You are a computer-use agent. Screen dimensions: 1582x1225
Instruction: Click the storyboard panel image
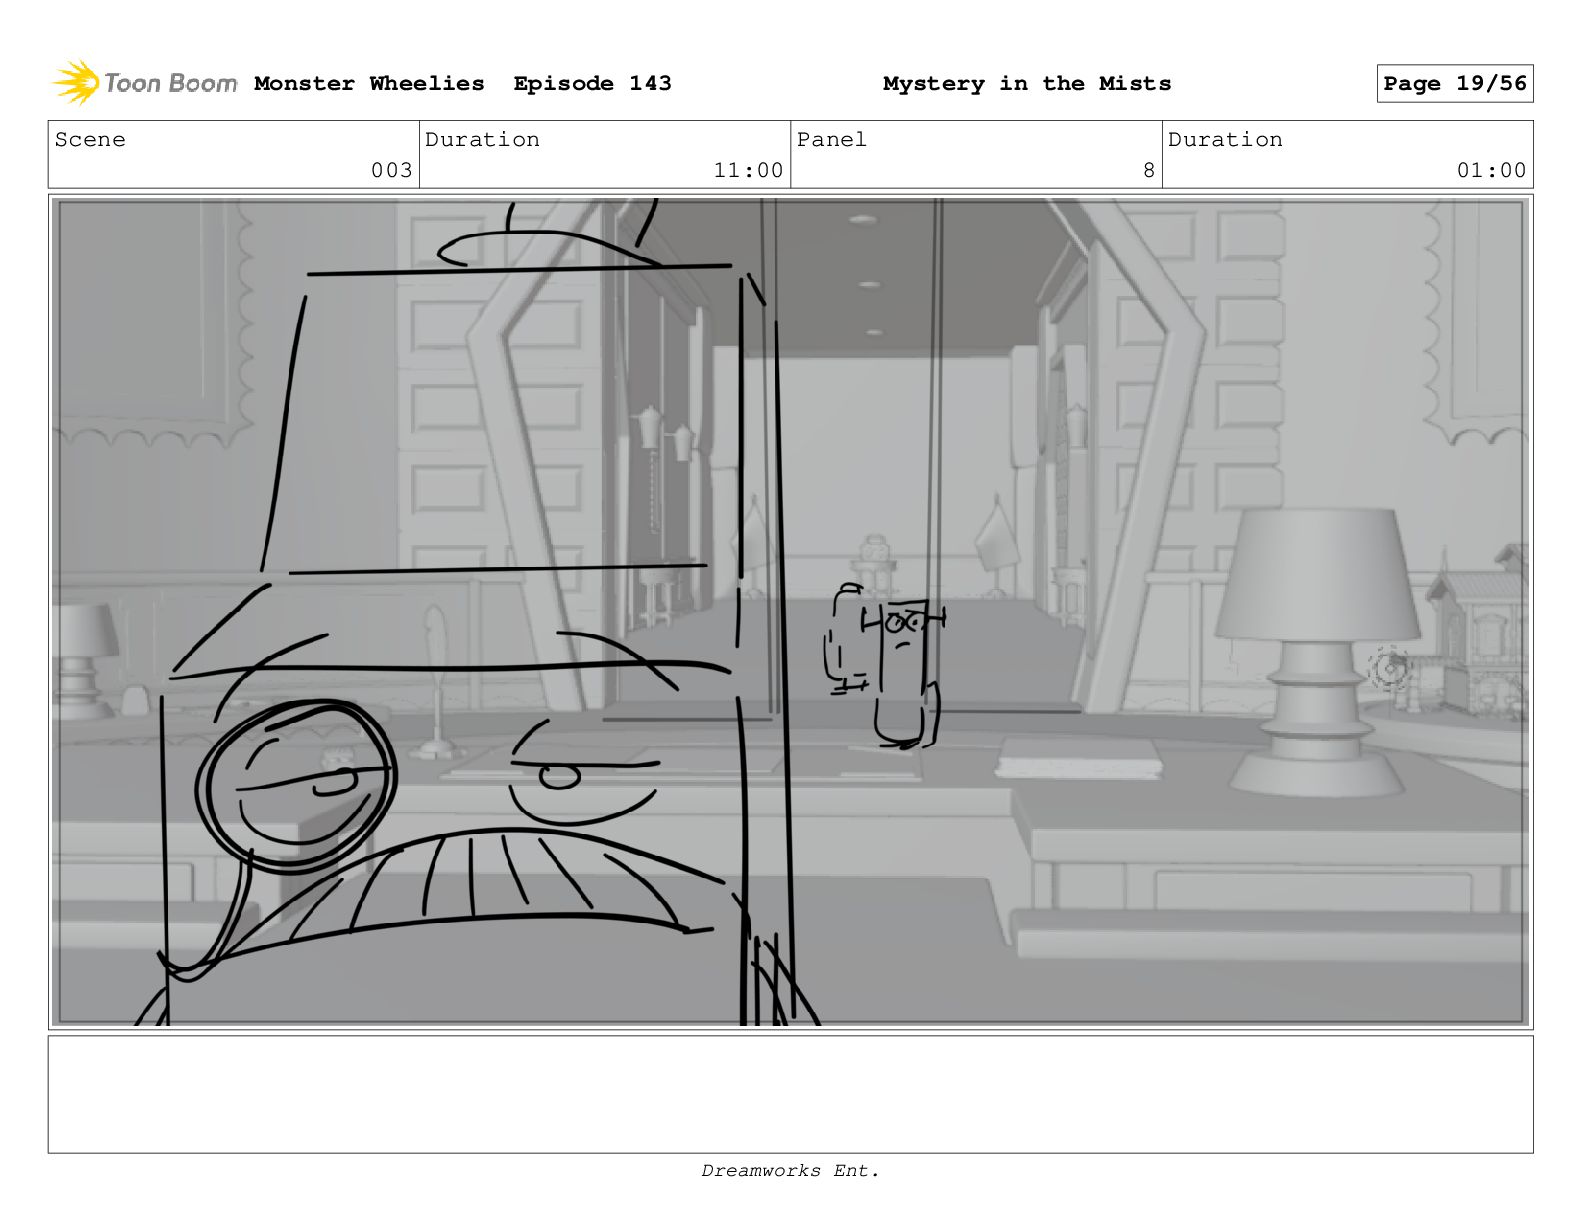[790, 612]
